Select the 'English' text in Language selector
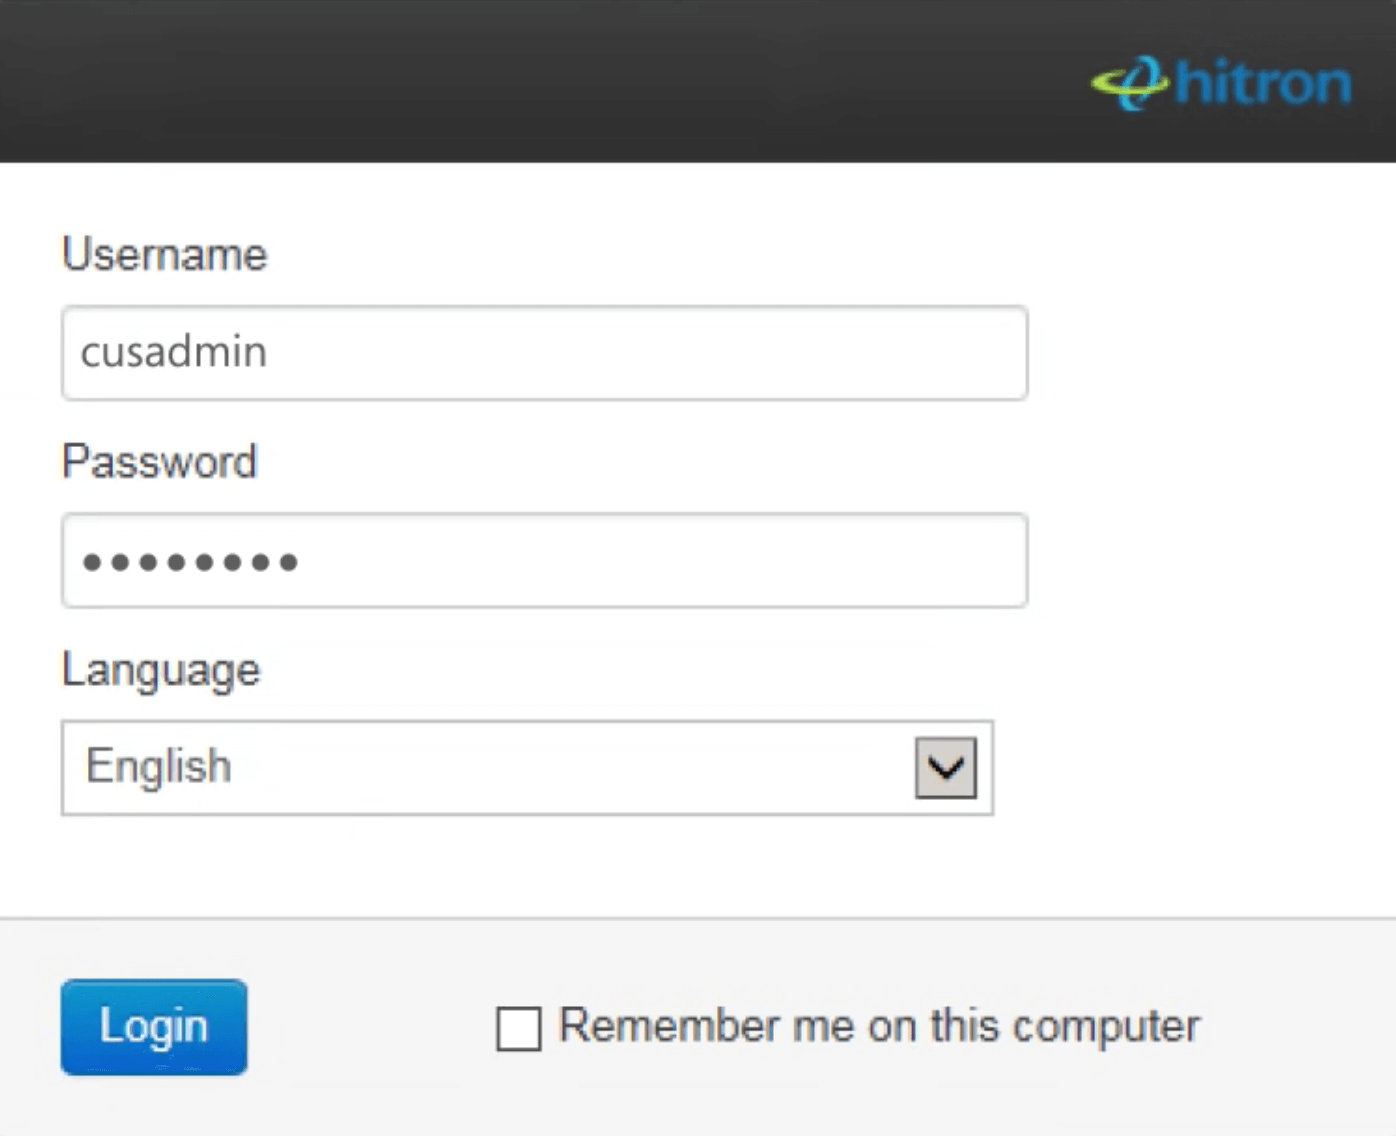This screenshot has width=1396, height=1136. [159, 767]
